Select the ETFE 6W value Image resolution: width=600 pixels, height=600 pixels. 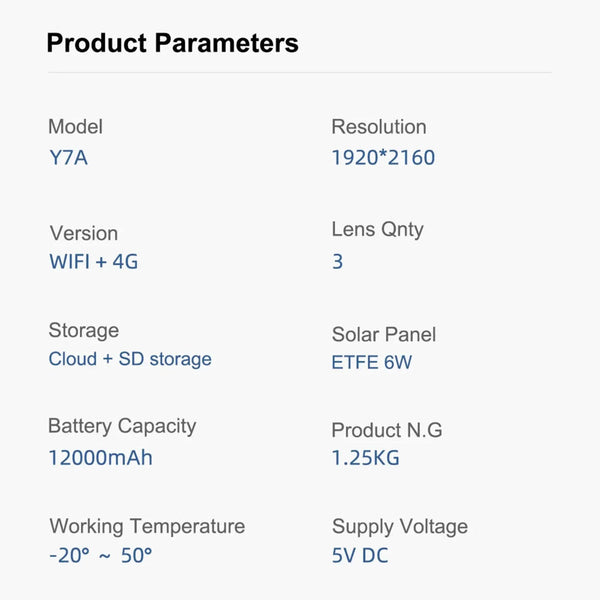click(371, 363)
